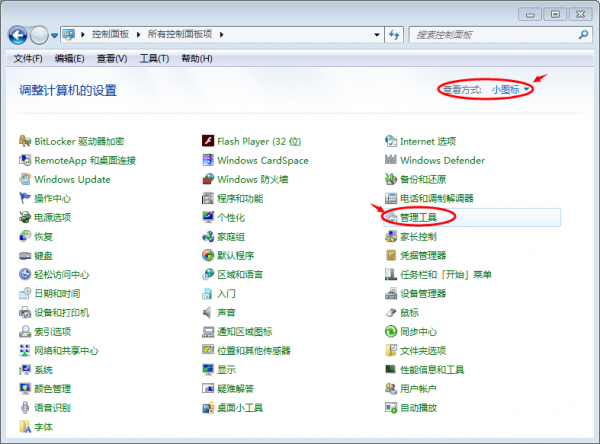The height and width of the screenshot is (444, 600).
Task: Open the 管理工具 icon
Action: click(x=391, y=217)
